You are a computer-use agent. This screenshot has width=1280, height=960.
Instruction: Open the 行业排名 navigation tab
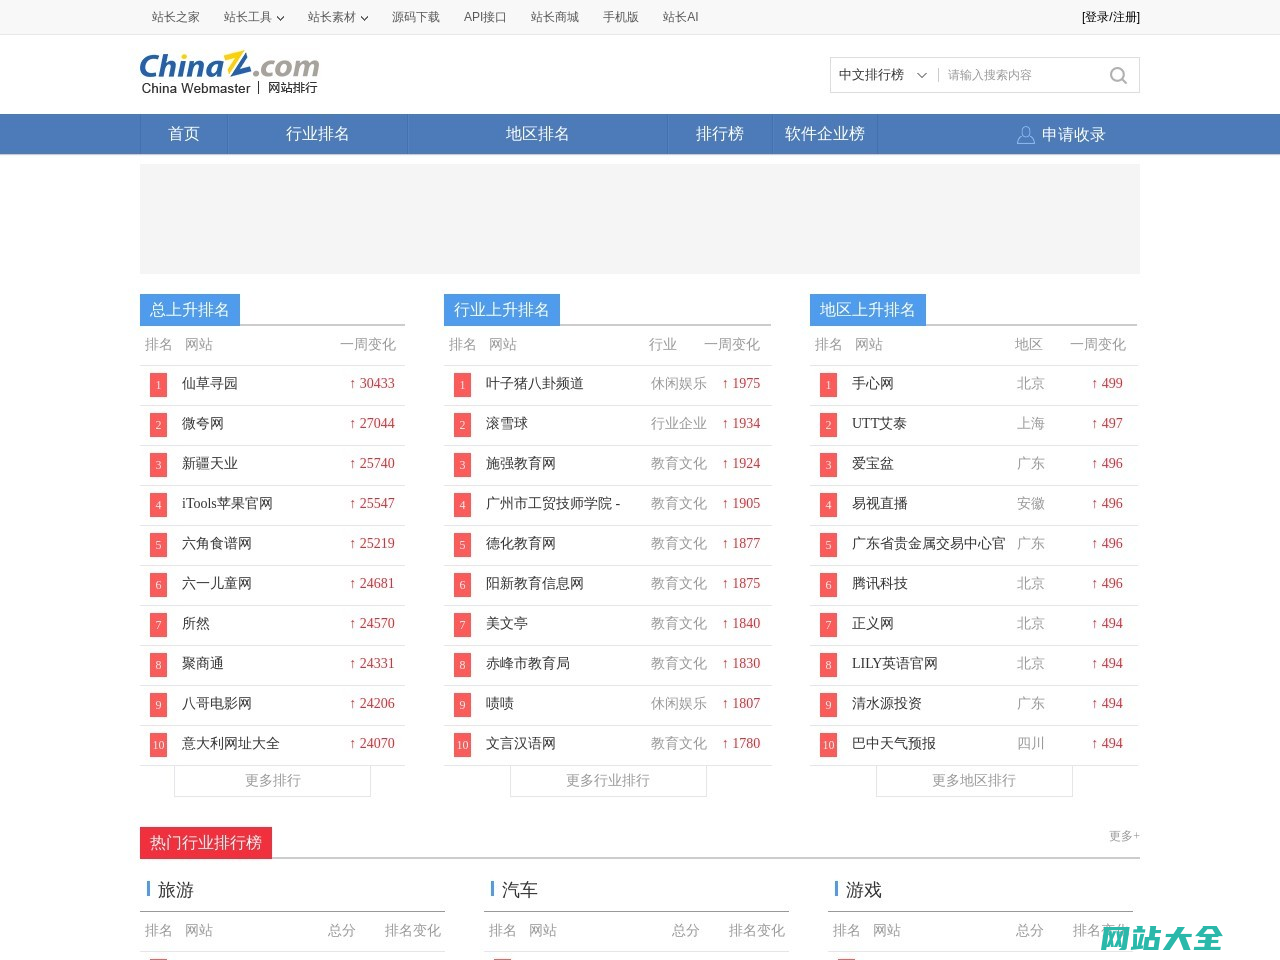[x=318, y=134]
